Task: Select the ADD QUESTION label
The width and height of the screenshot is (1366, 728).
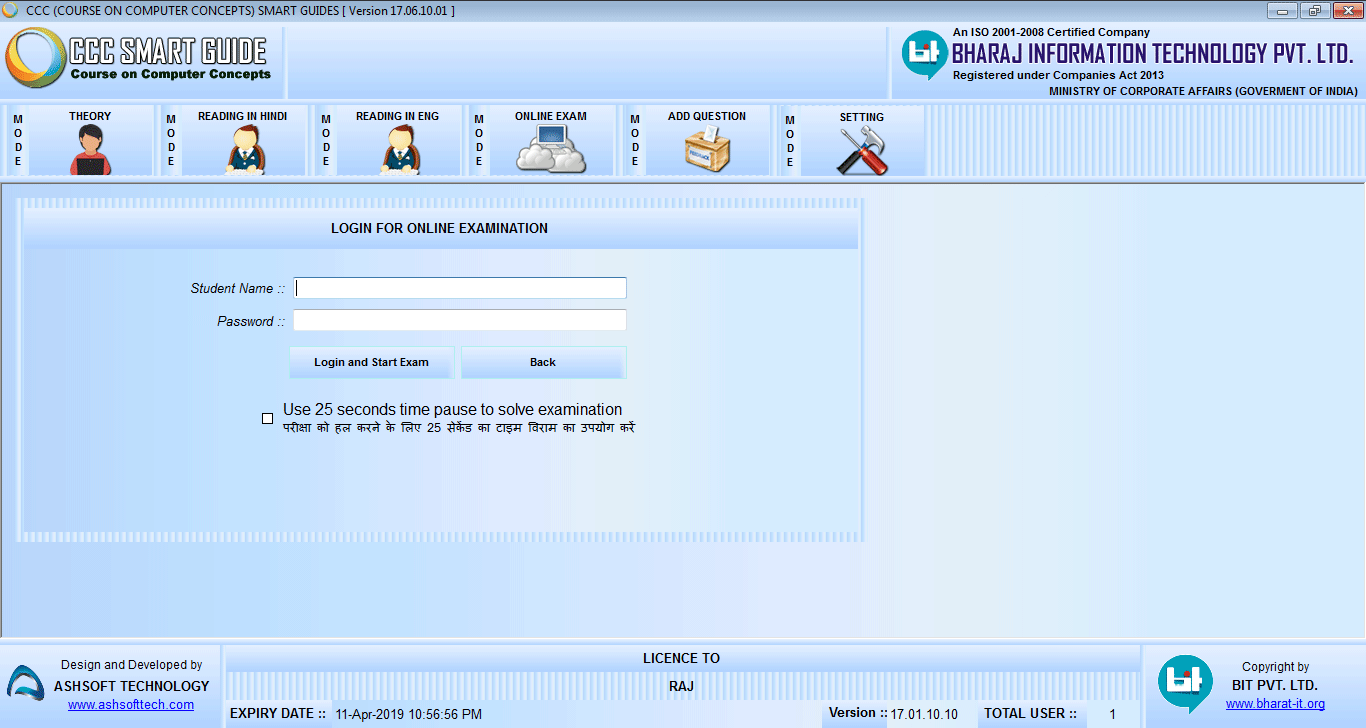Action: coord(707,116)
